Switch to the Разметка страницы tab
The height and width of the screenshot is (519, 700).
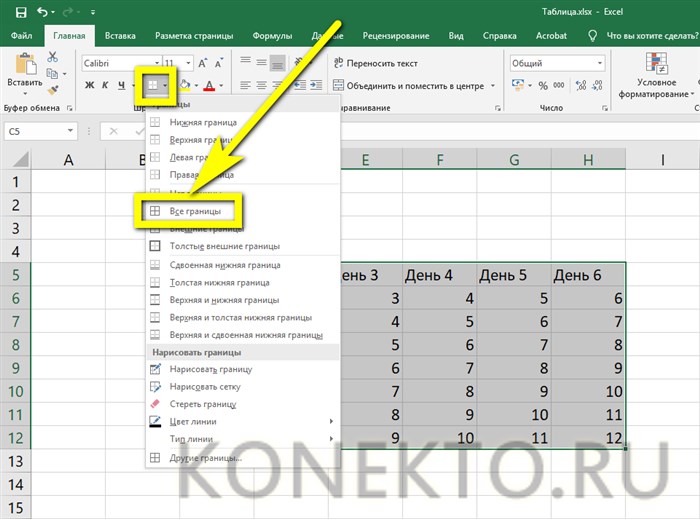point(194,36)
